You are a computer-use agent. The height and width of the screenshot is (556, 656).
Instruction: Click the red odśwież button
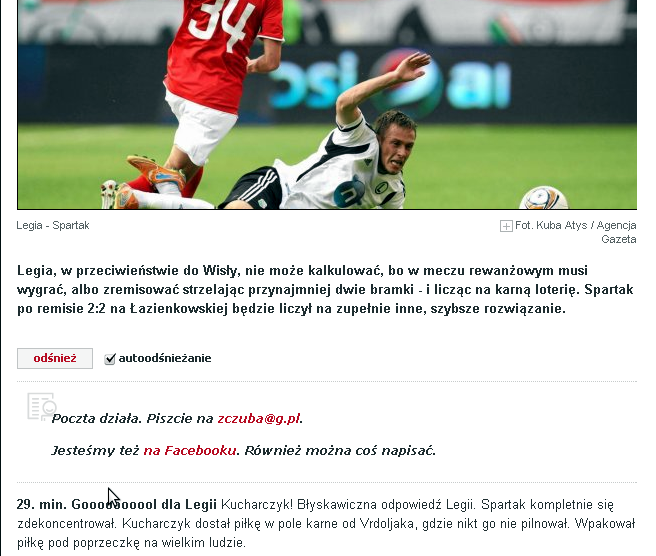tap(55, 358)
